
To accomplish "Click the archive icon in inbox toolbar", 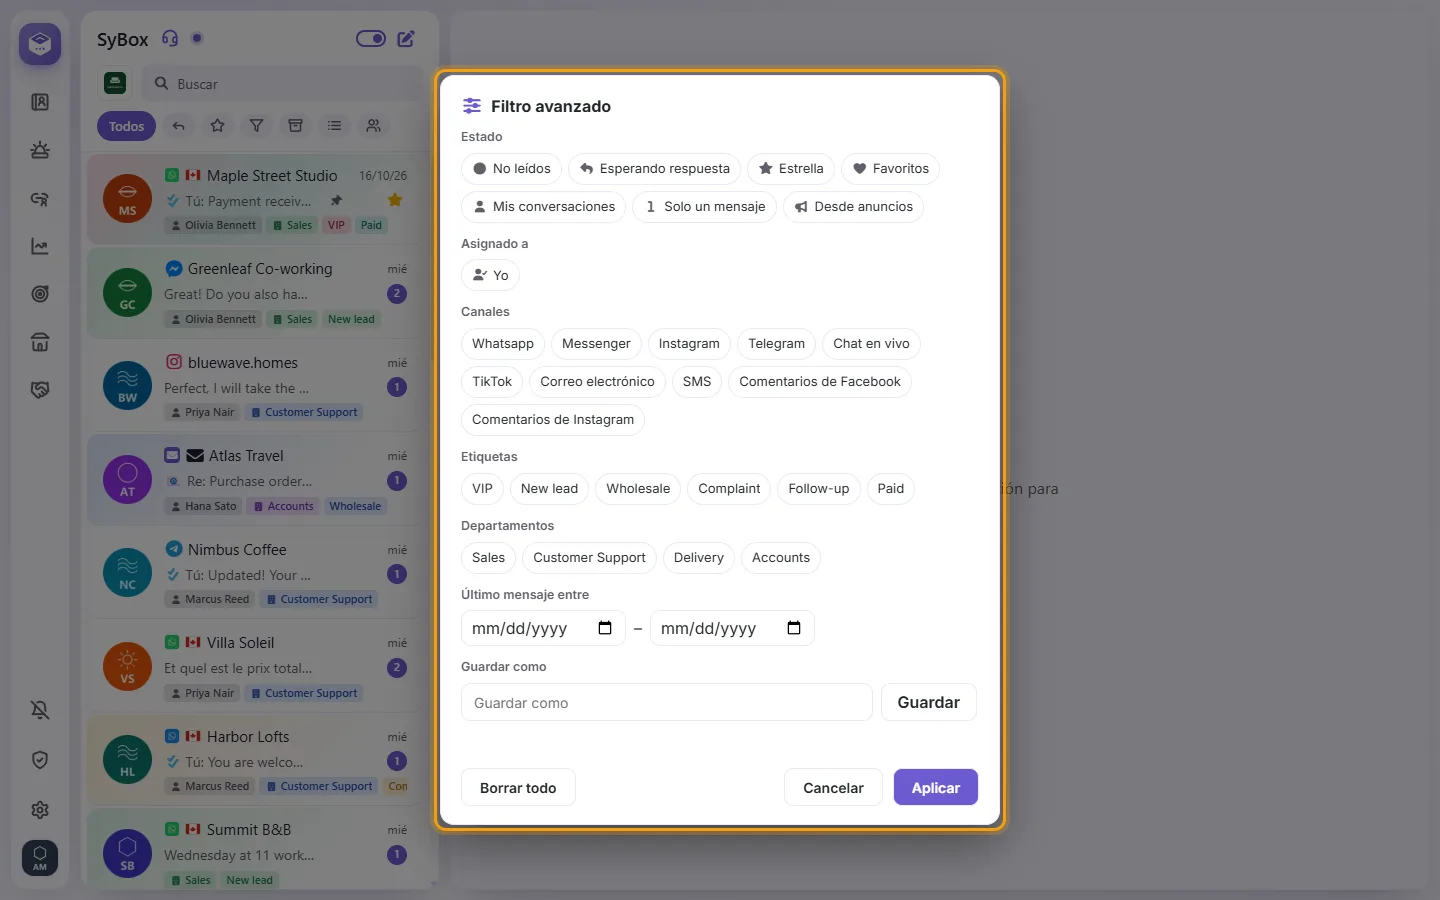I will pos(295,126).
